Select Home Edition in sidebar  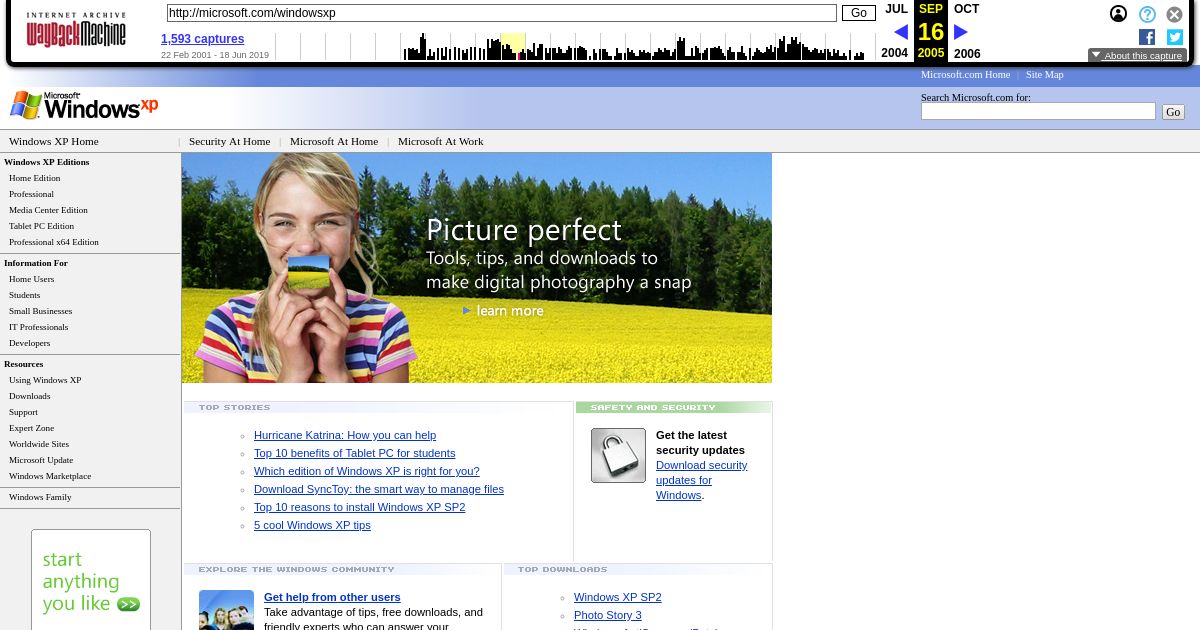click(35, 178)
